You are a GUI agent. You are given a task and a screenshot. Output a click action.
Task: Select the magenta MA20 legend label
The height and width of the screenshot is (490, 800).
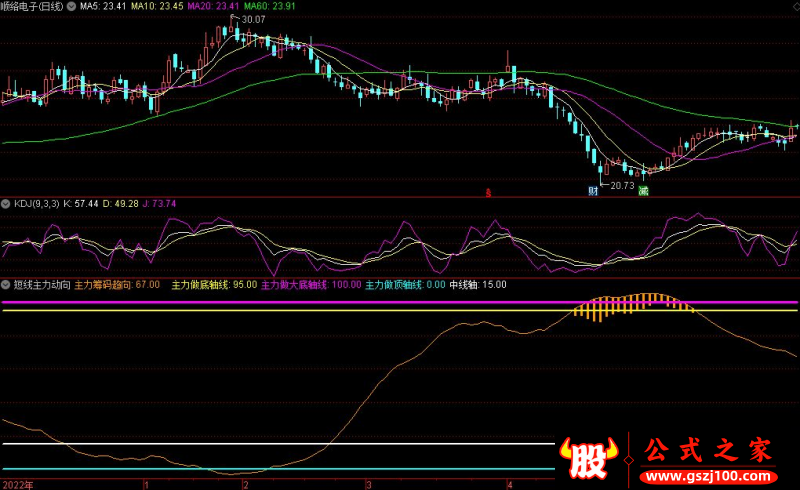pos(215,6)
